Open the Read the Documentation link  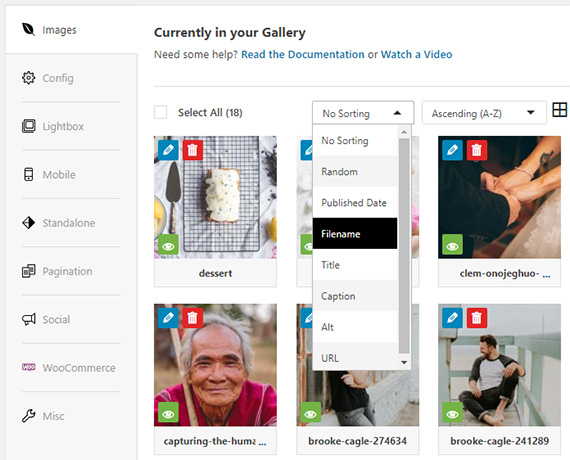(303, 55)
